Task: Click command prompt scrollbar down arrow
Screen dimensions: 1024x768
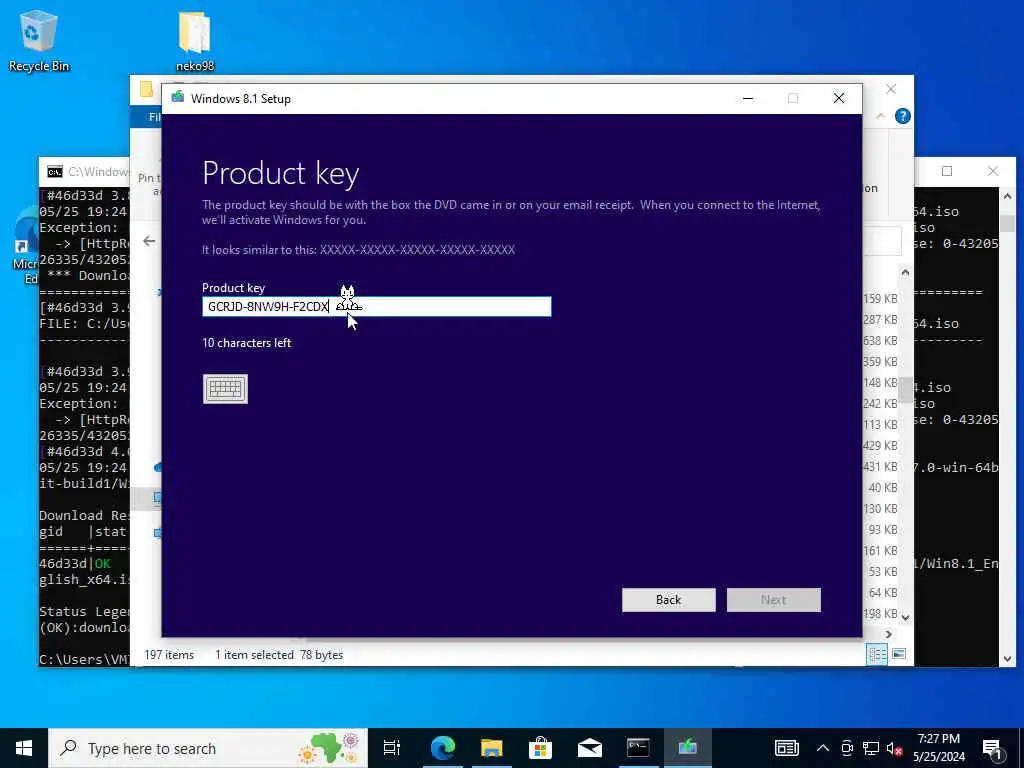Action: click(x=1007, y=659)
